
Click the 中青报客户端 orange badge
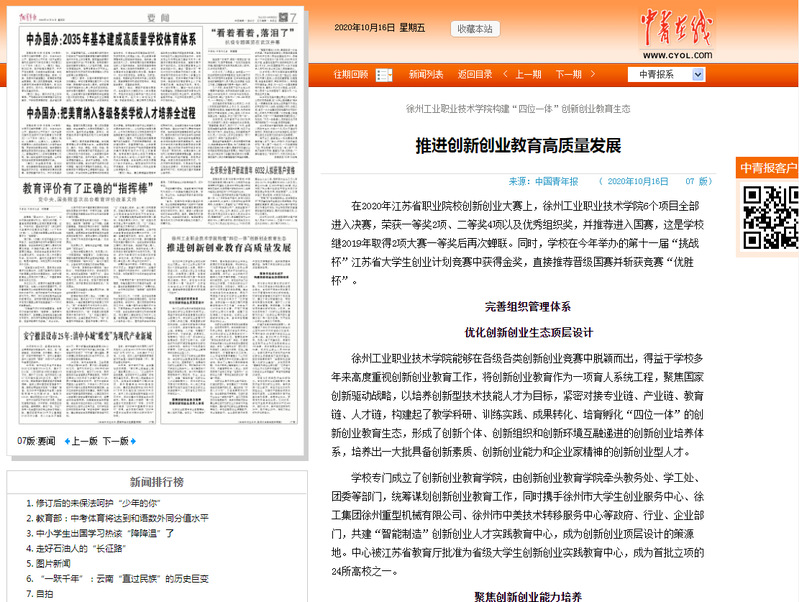click(767, 167)
